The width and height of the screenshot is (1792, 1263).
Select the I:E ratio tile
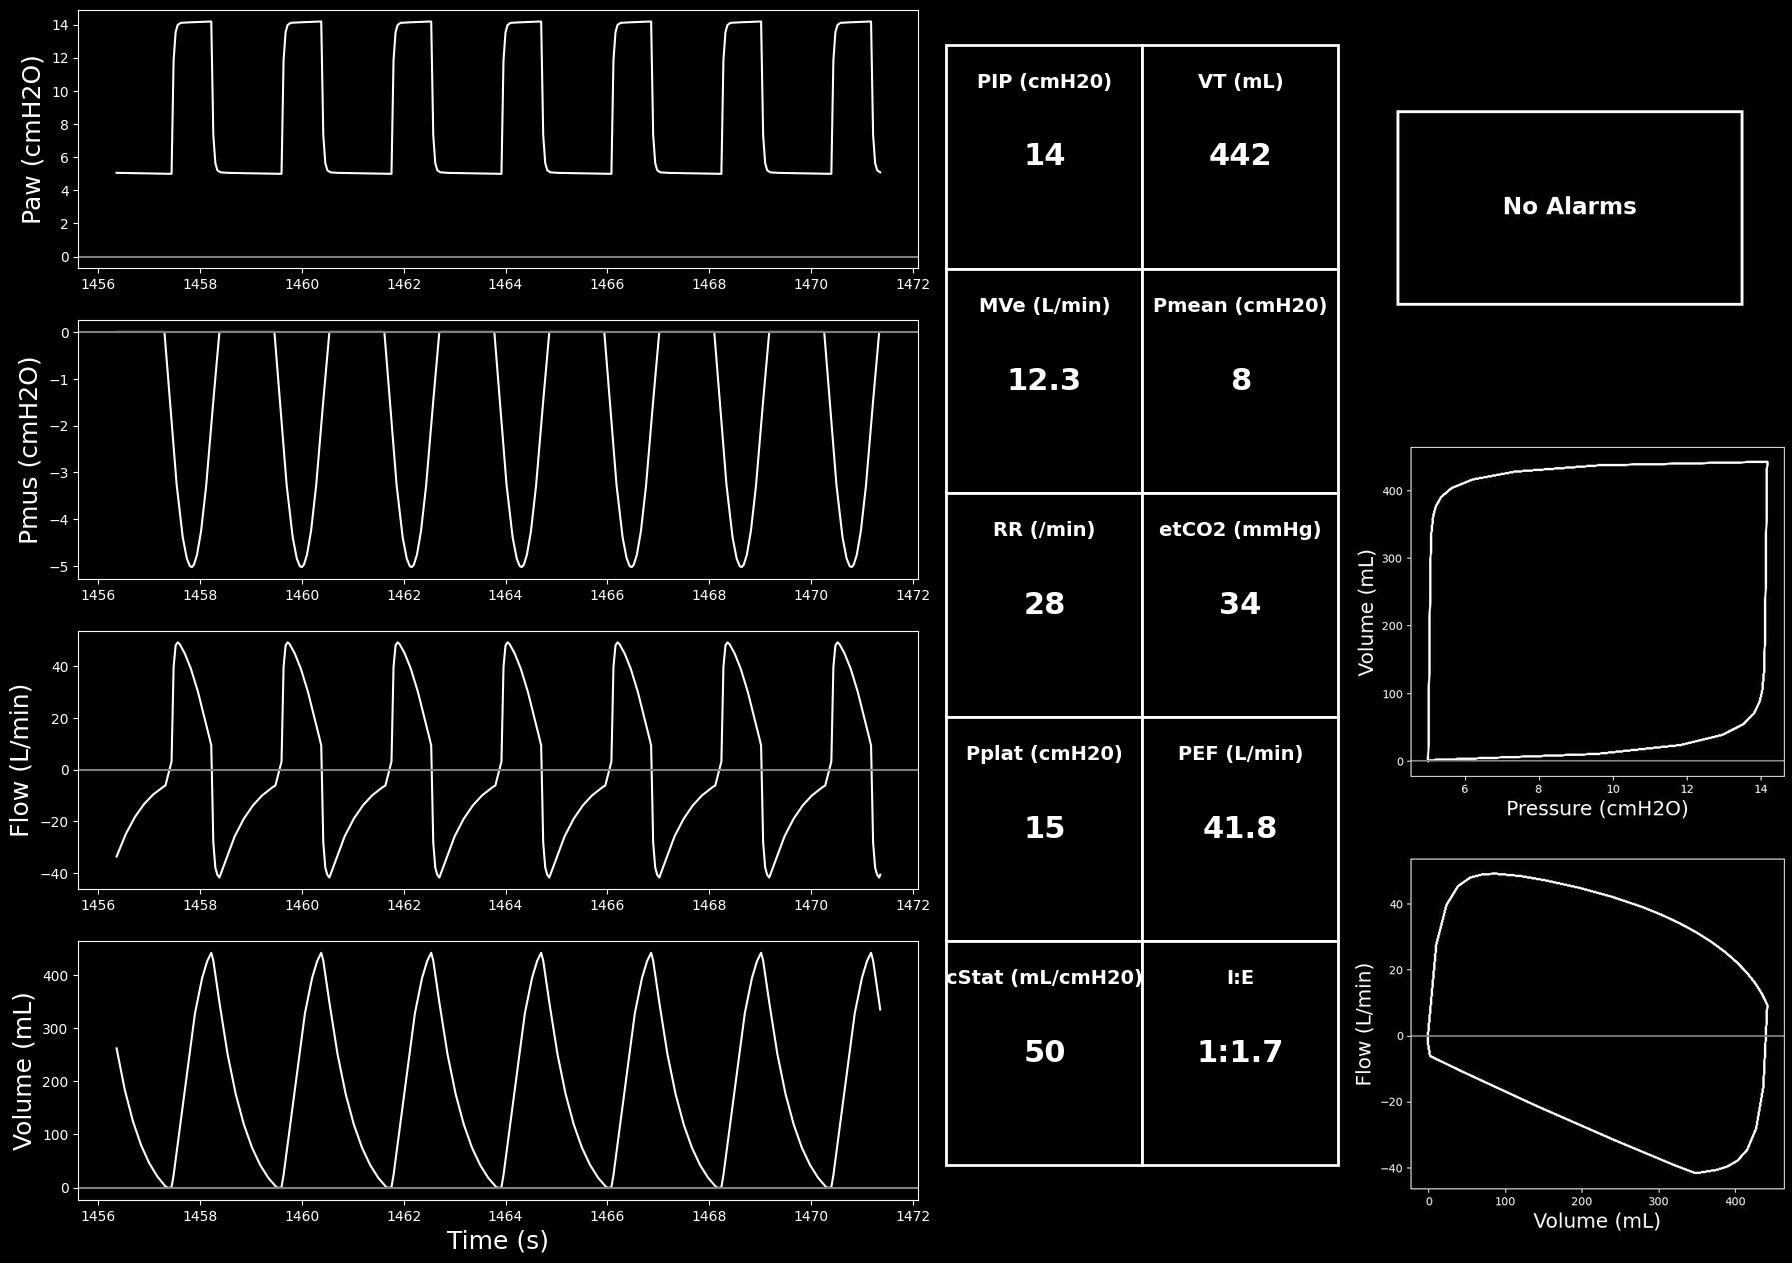click(1240, 1053)
